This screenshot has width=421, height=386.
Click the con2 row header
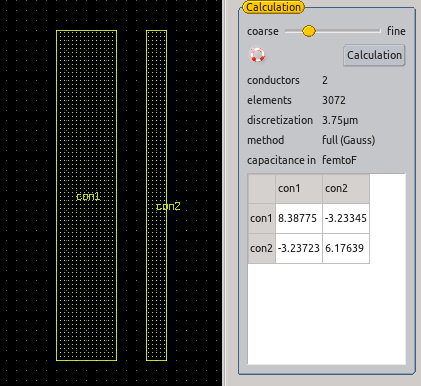click(262, 248)
